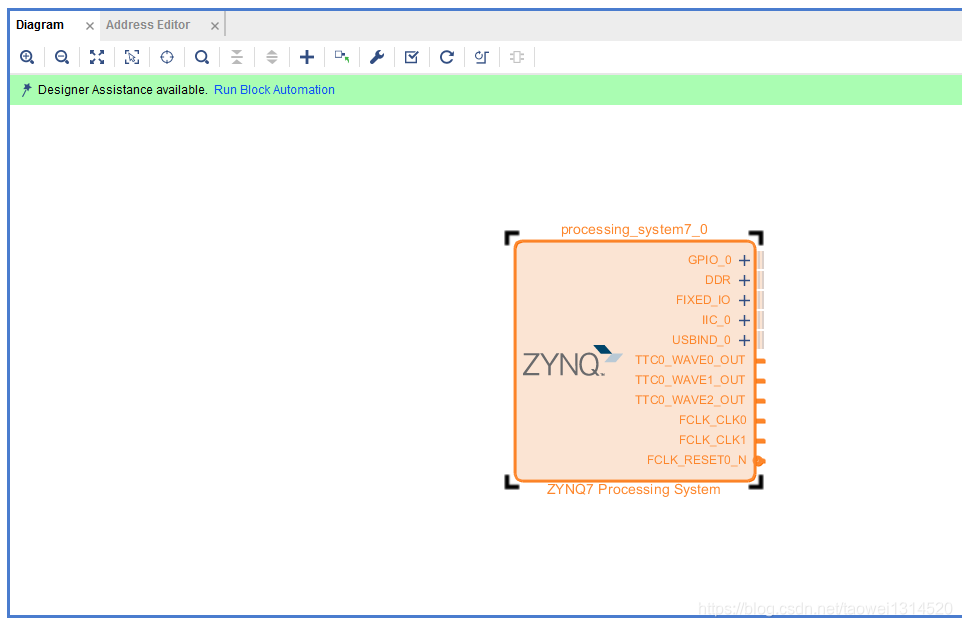
Task: Expand the FIXED_IO interface port
Action: [744, 300]
